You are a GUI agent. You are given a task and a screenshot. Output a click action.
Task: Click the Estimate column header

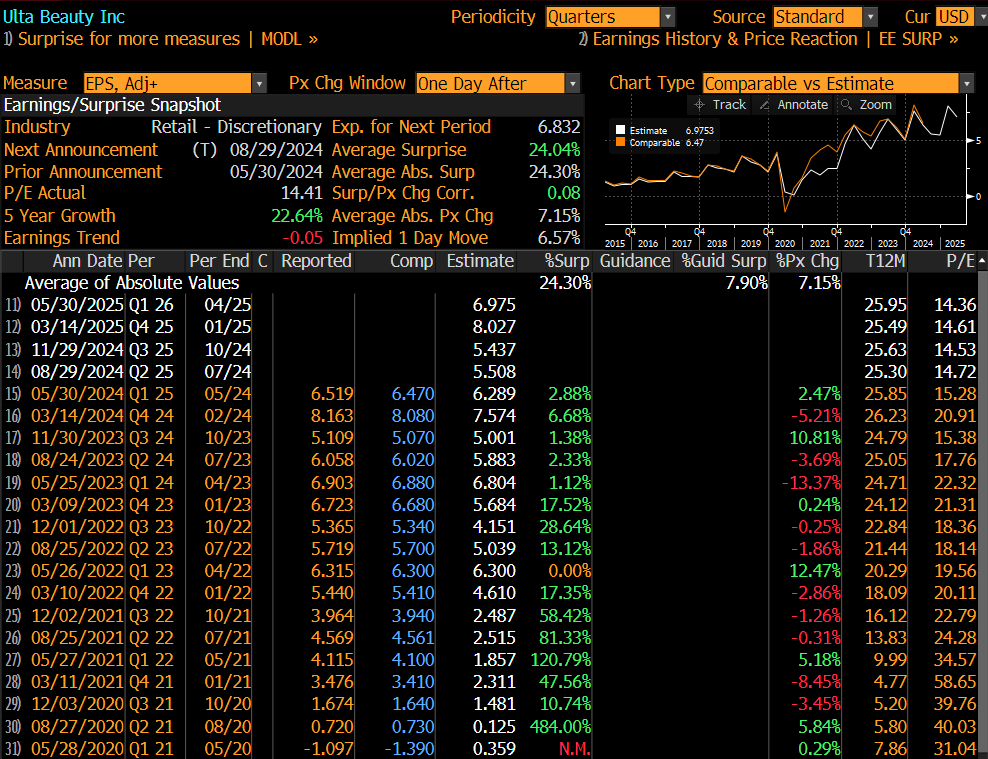[x=480, y=261]
